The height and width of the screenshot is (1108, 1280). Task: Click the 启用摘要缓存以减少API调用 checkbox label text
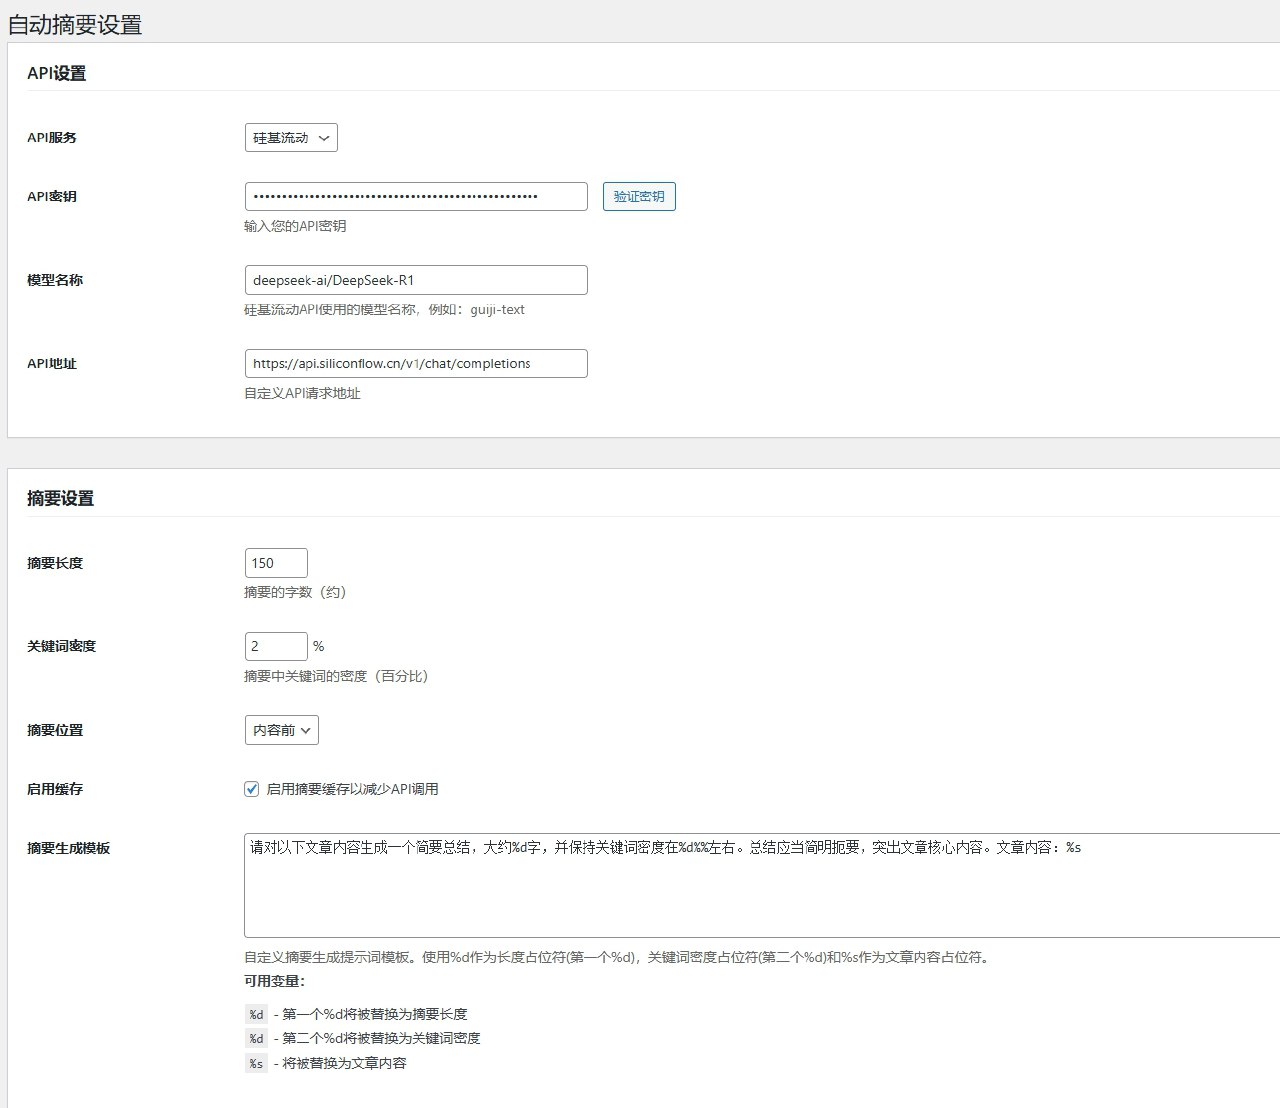[352, 789]
